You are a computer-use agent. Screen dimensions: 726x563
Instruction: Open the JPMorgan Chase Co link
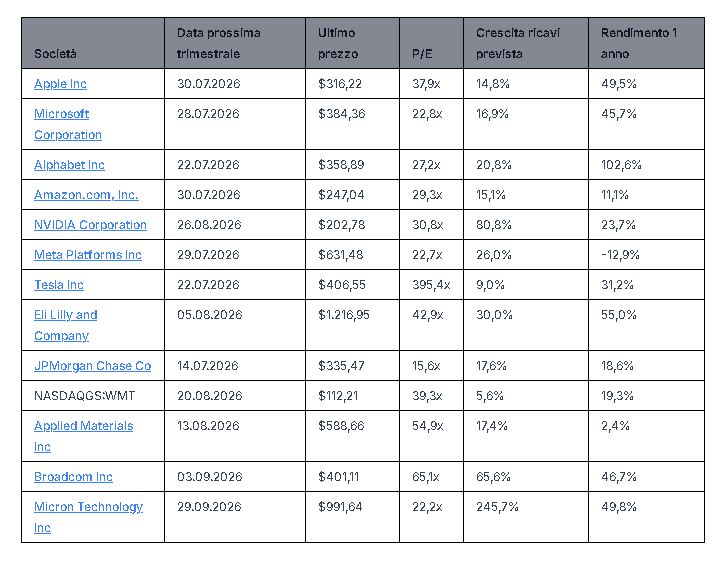click(x=93, y=366)
